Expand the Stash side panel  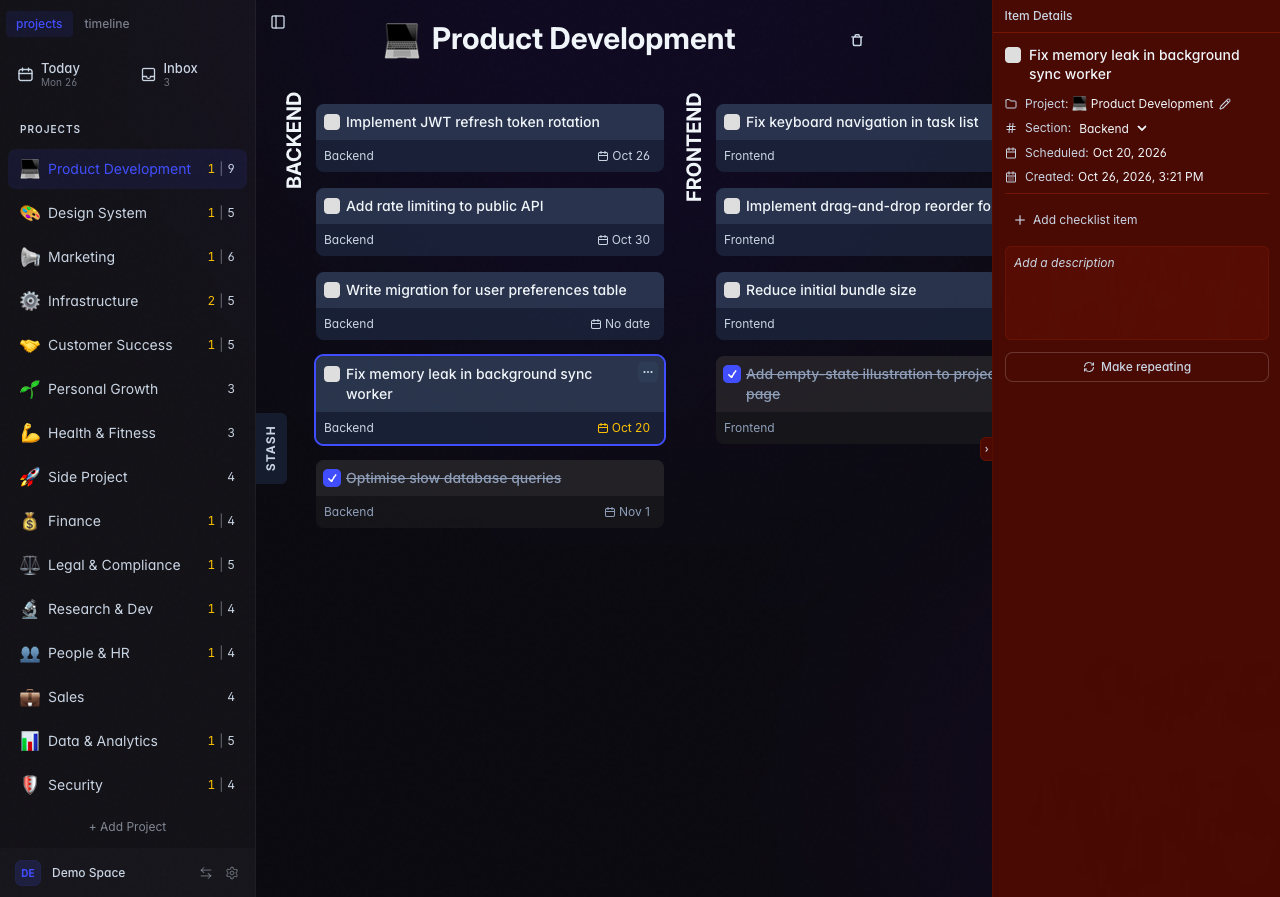pos(271,448)
